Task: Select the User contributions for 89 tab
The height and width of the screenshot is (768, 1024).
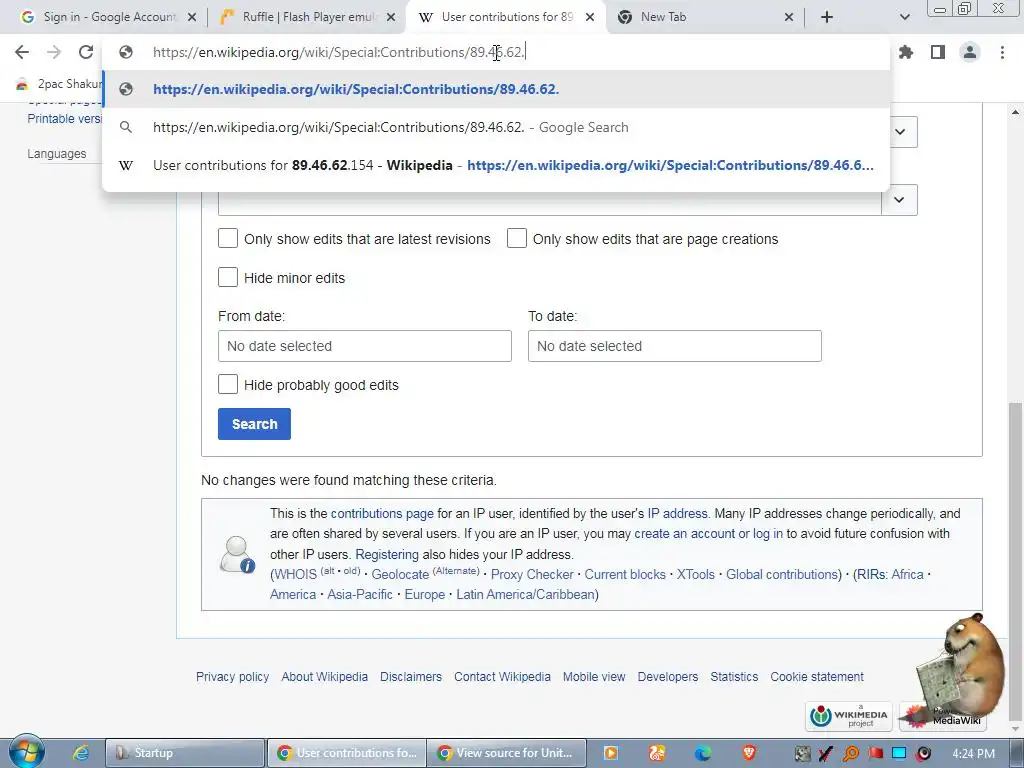Action: pyautogui.click(x=507, y=17)
